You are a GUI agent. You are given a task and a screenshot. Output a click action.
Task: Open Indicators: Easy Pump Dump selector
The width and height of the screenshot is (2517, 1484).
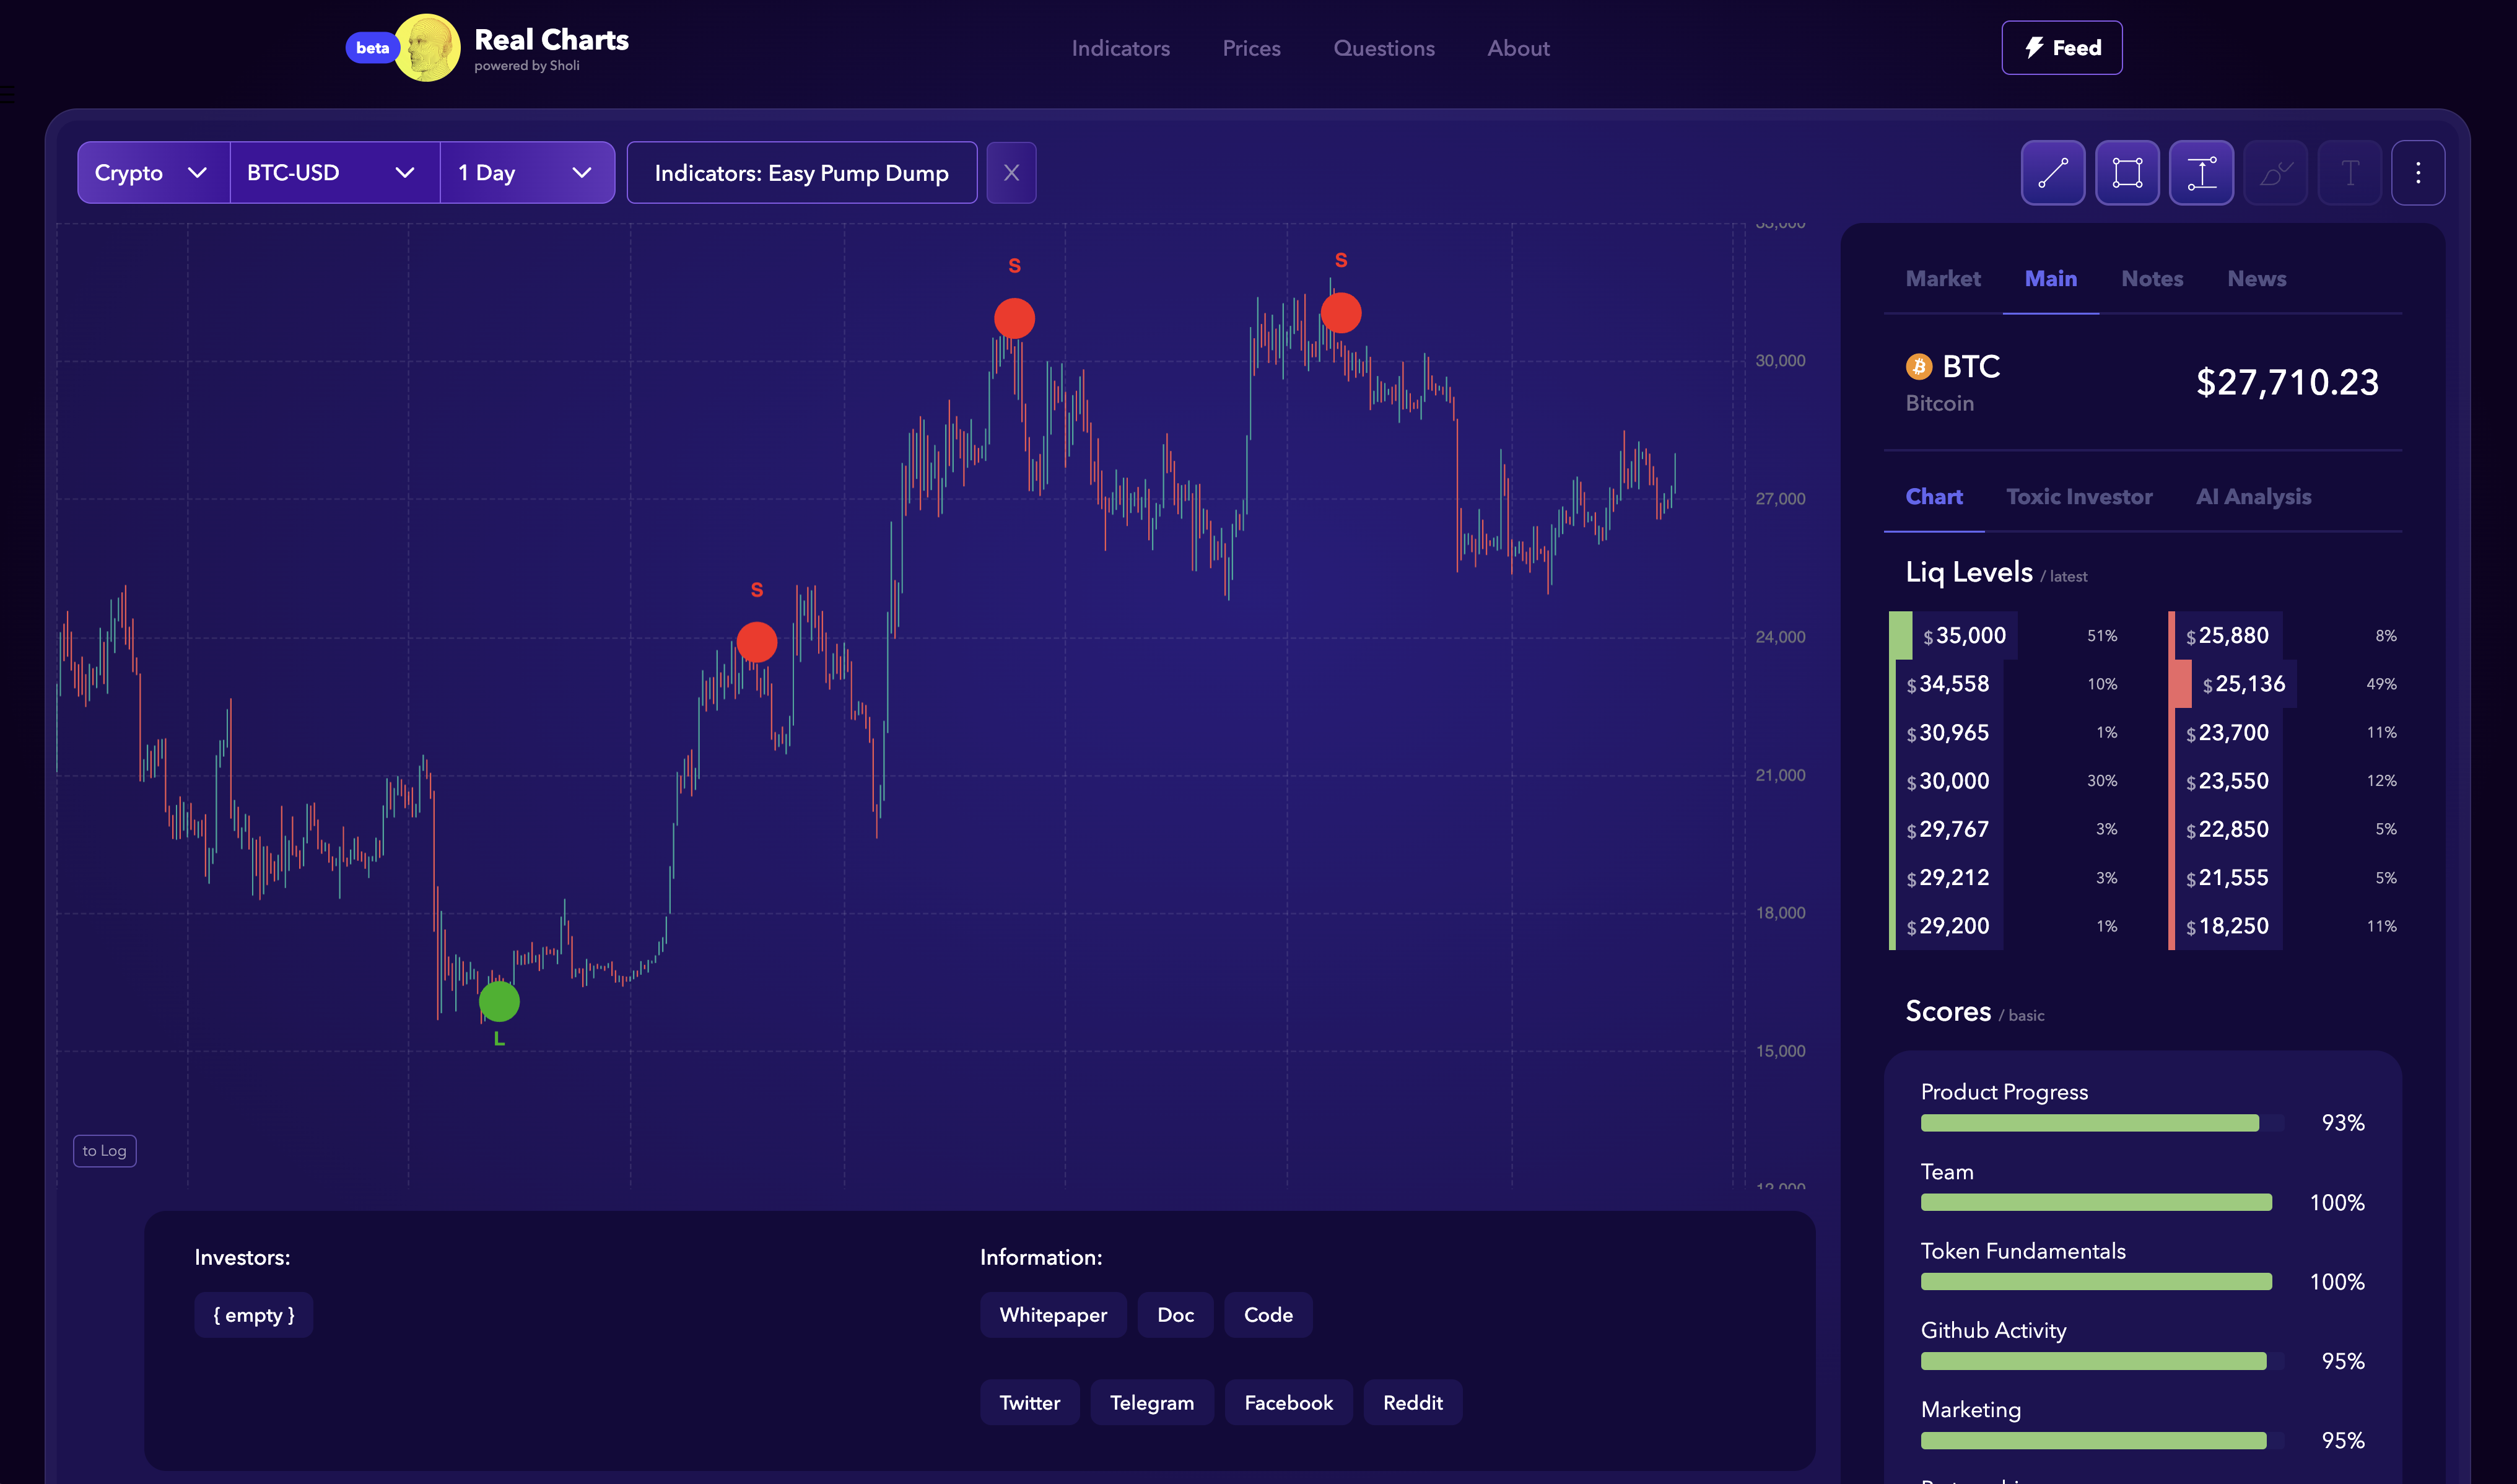[801, 173]
